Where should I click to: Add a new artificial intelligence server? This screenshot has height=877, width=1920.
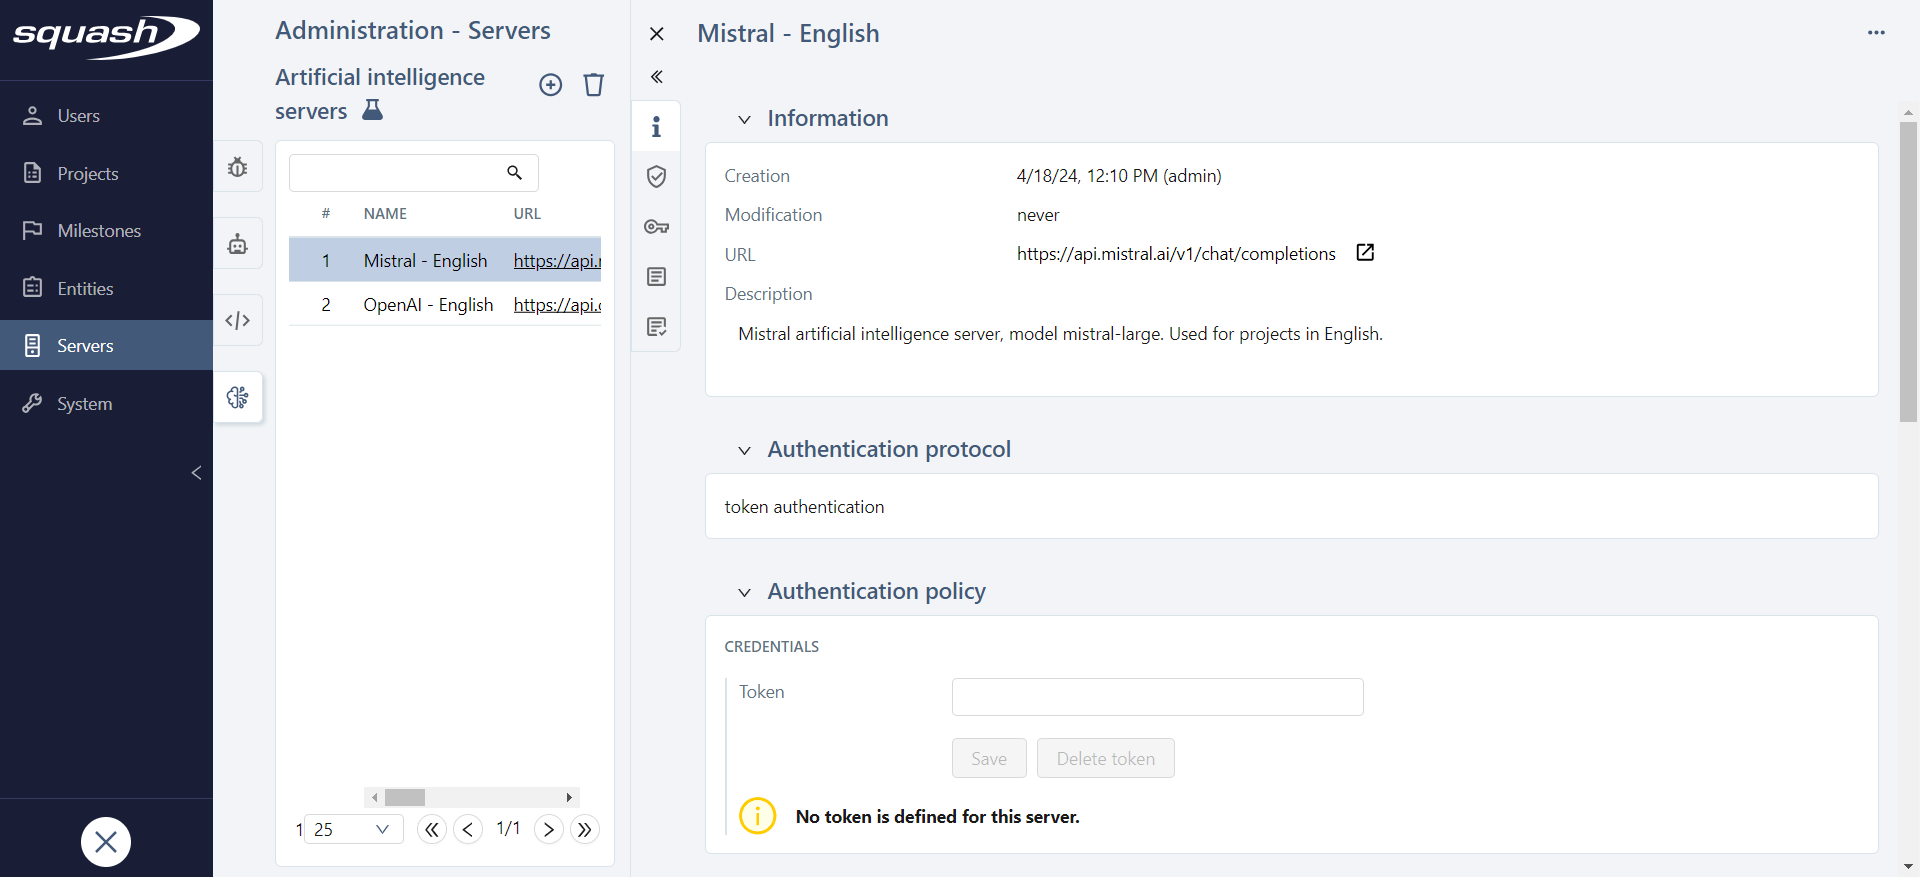550,85
